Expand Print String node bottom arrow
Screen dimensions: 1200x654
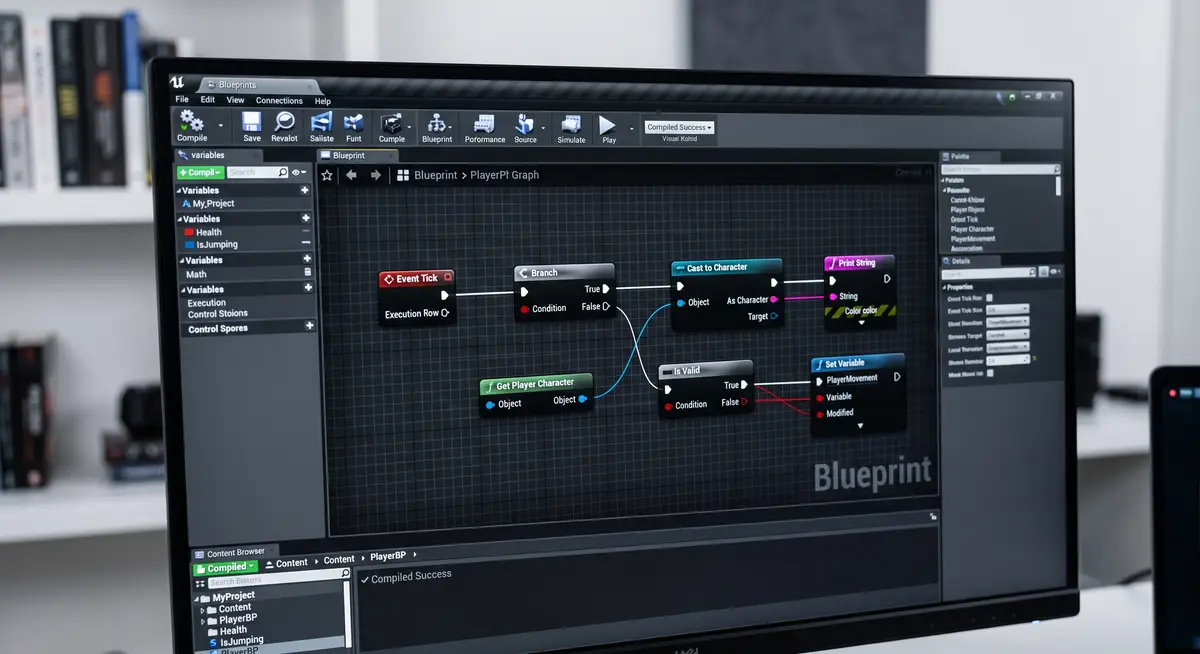(861, 323)
